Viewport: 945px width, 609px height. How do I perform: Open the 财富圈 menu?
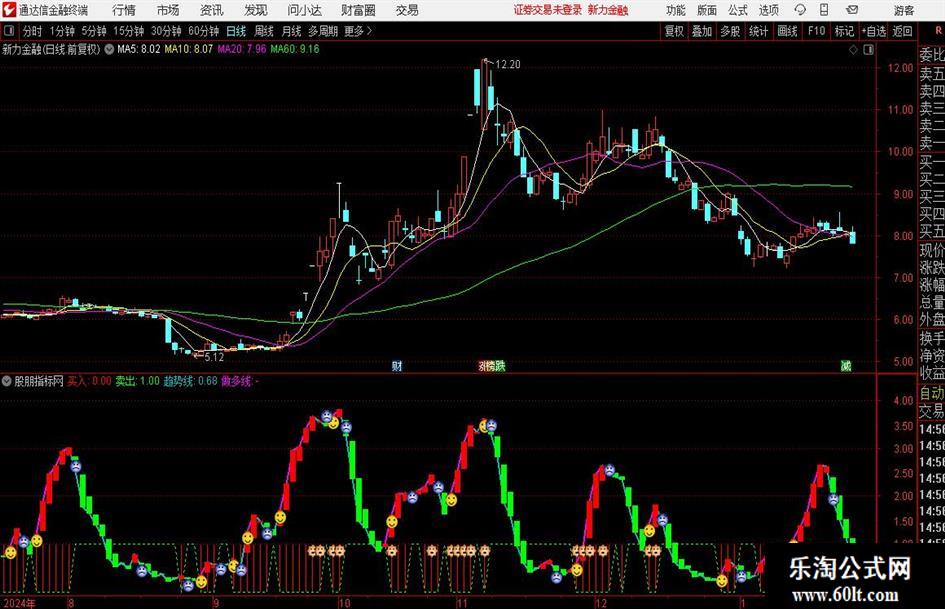coord(358,10)
